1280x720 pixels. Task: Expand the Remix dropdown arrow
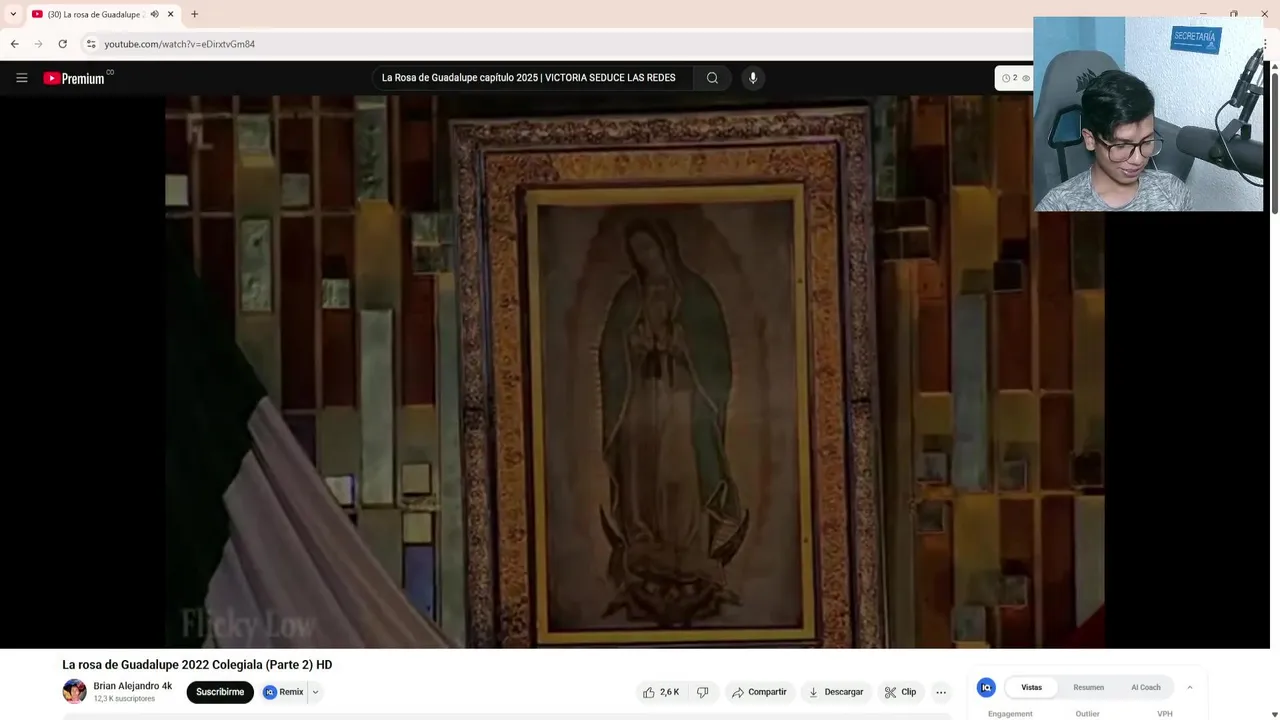(x=315, y=692)
